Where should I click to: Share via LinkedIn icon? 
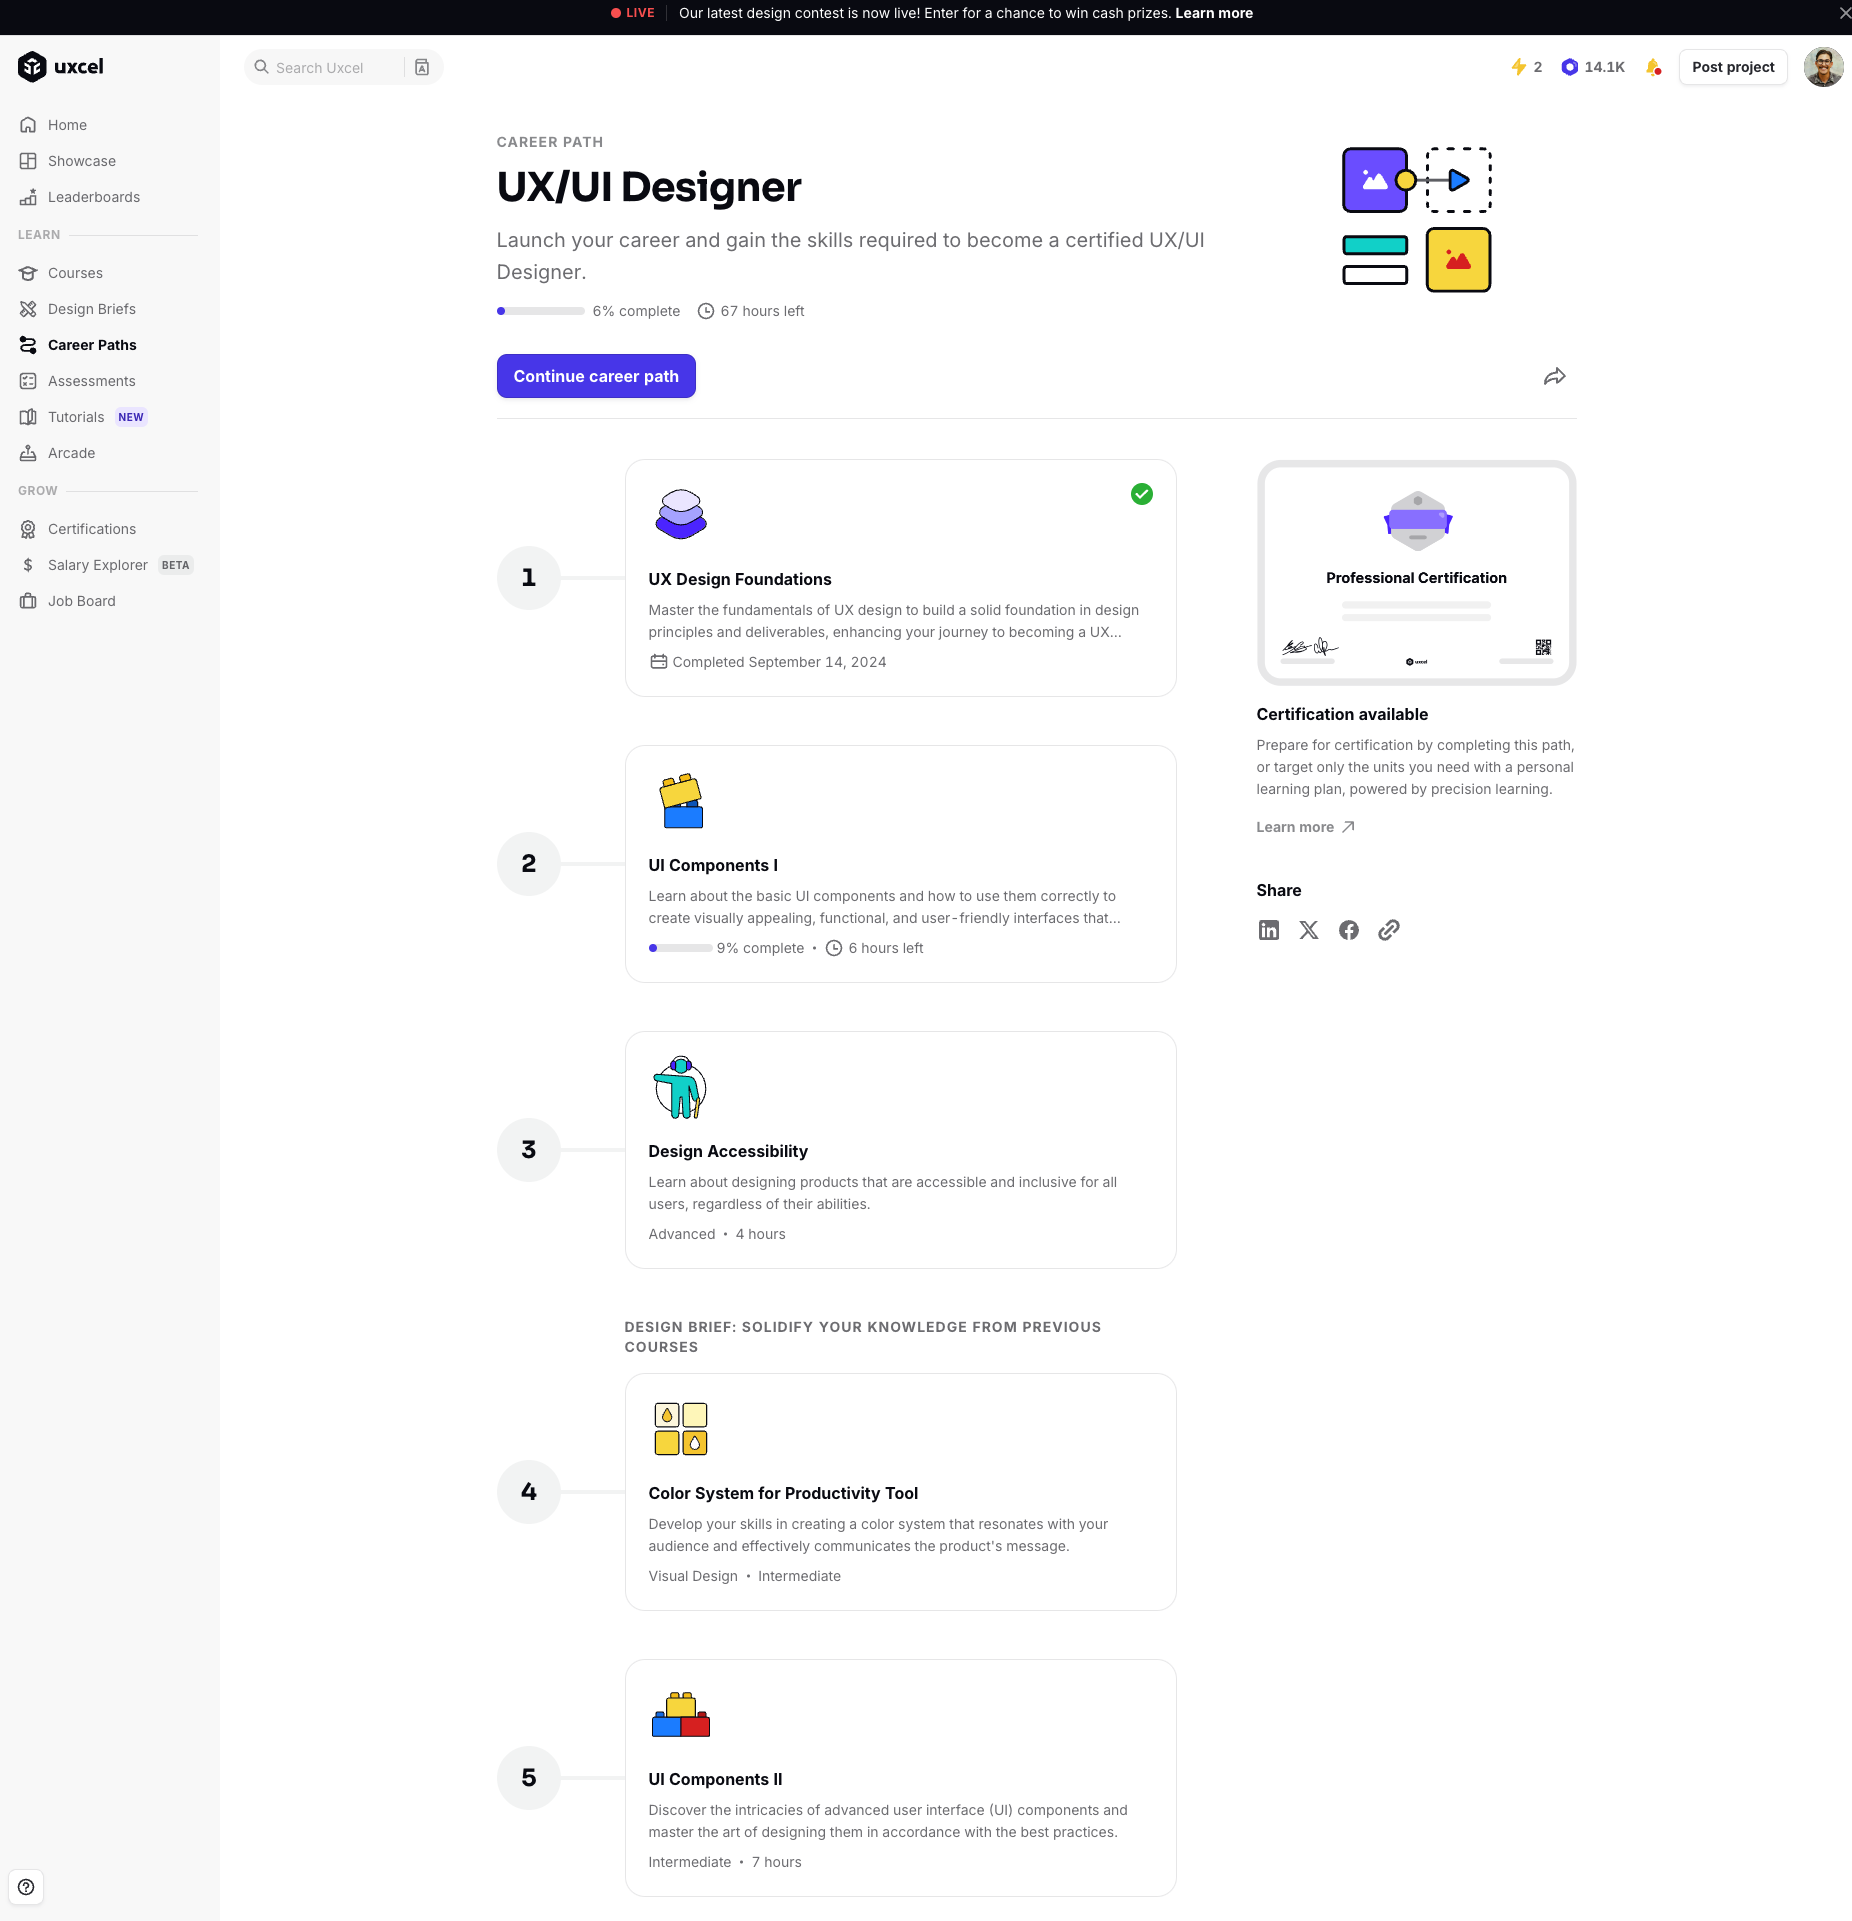point(1268,930)
